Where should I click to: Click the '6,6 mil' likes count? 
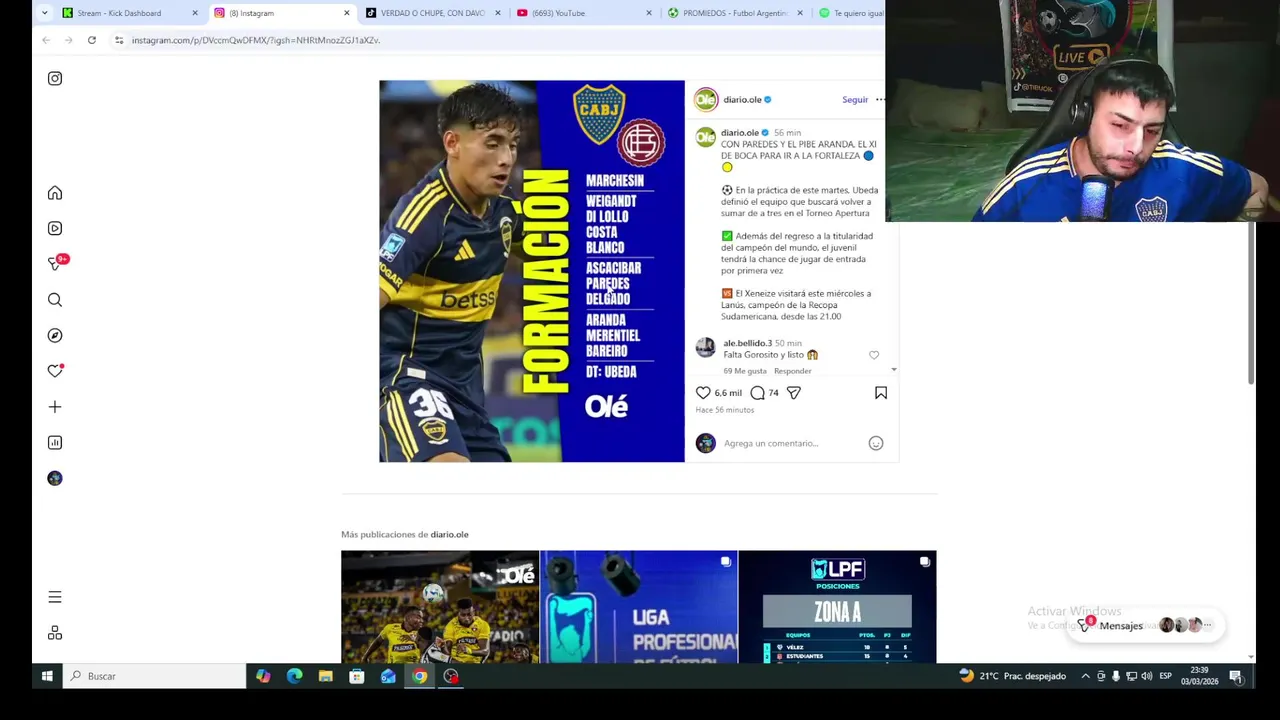[728, 393]
